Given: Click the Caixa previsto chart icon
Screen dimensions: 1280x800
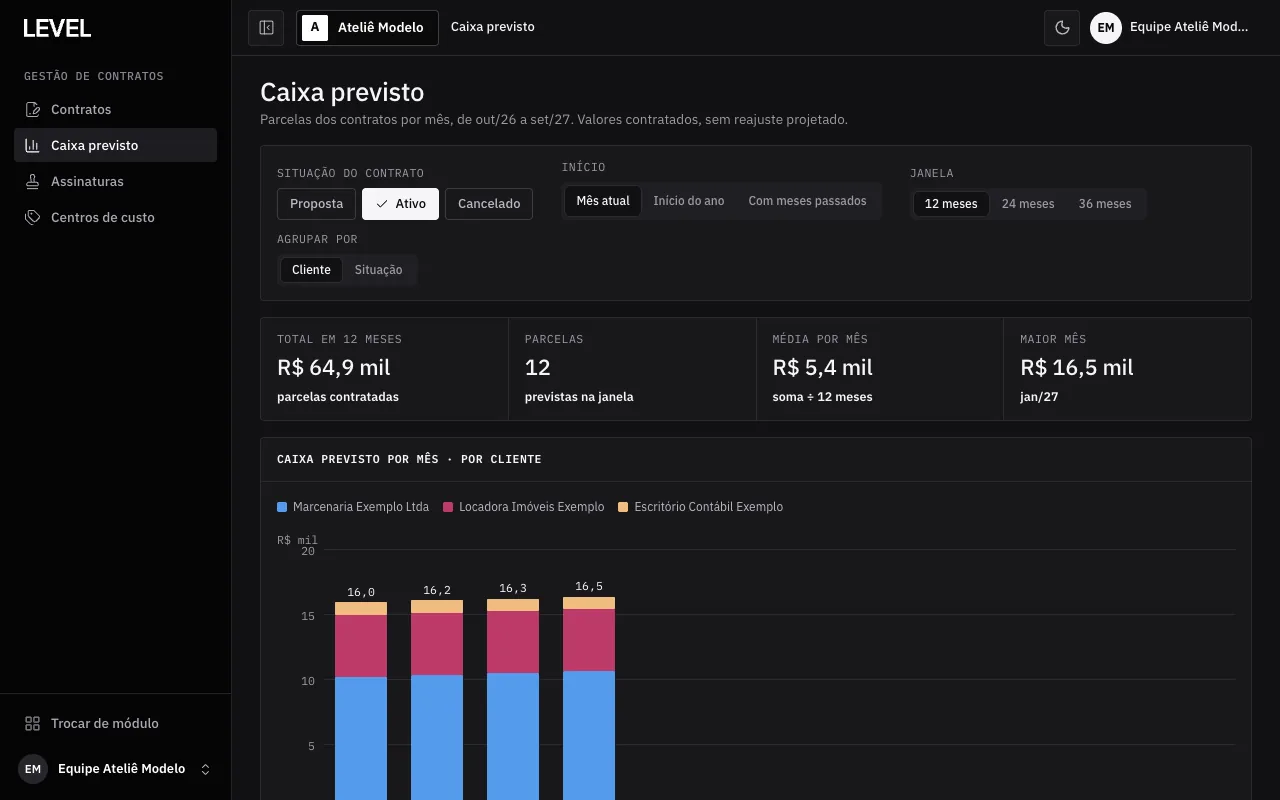Looking at the screenshot, I should [x=33, y=145].
